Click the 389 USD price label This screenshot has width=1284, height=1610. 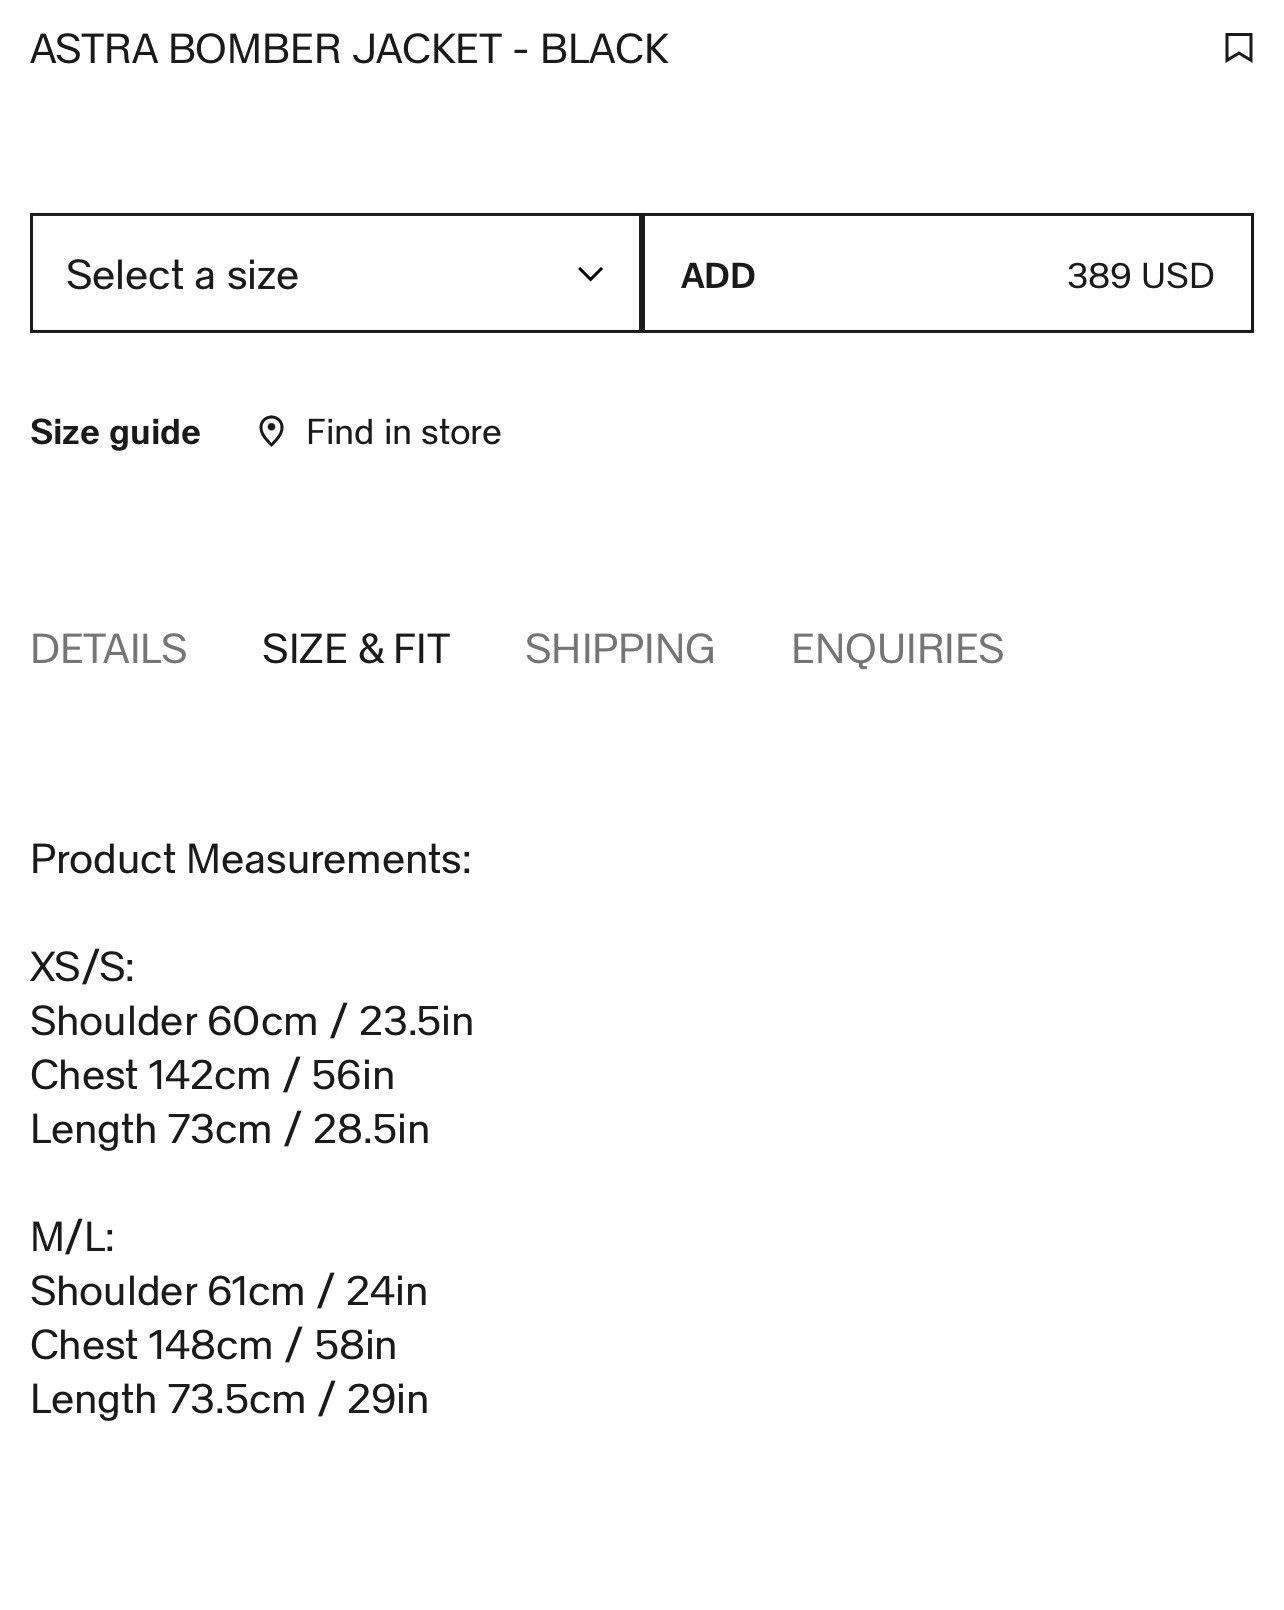click(x=1140, y=275)
